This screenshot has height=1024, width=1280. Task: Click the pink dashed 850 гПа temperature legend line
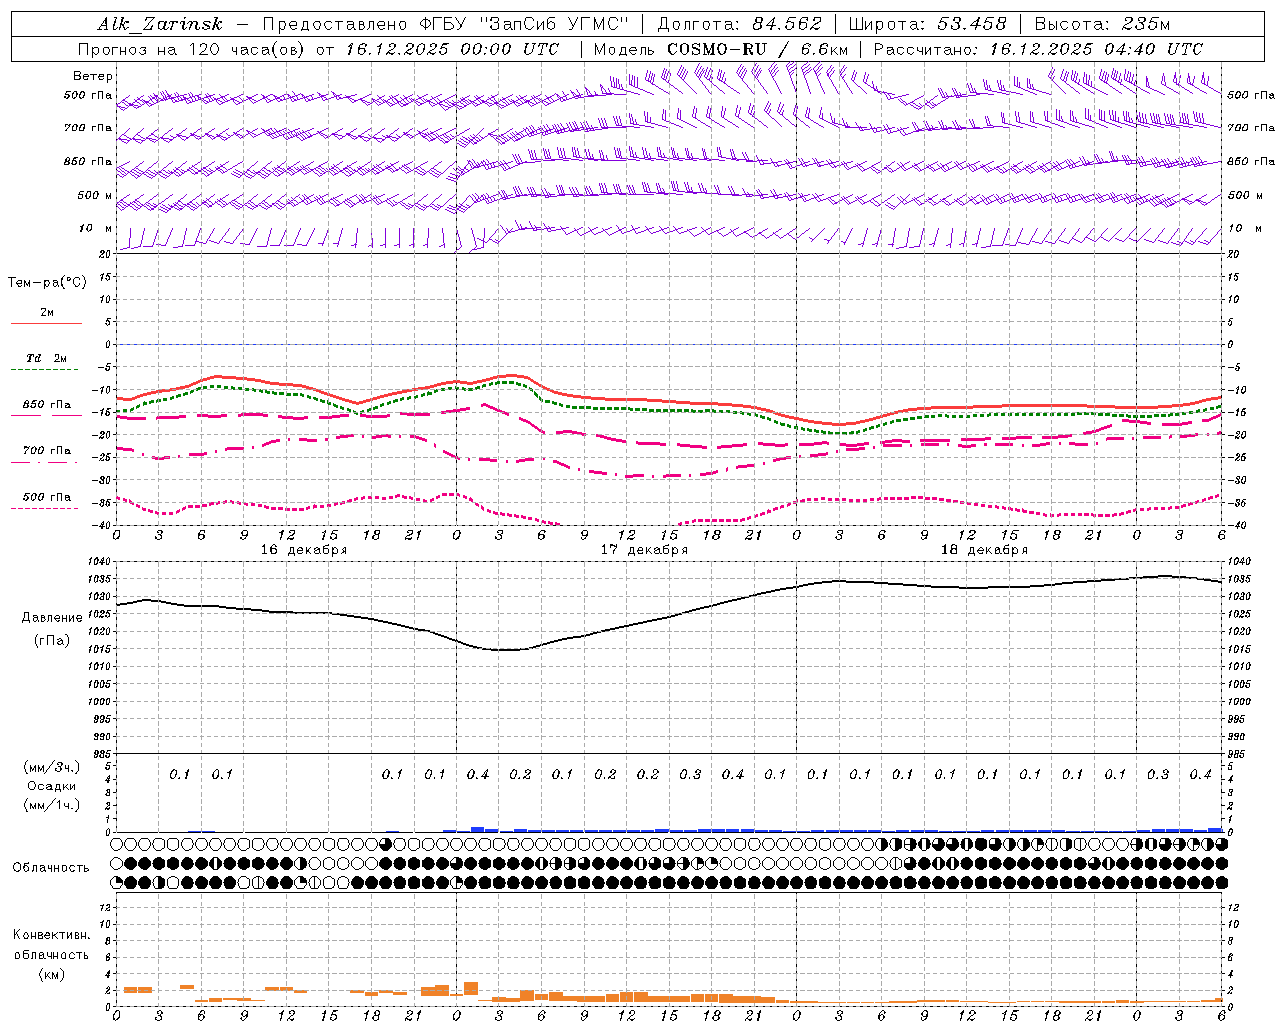[46, 415]
